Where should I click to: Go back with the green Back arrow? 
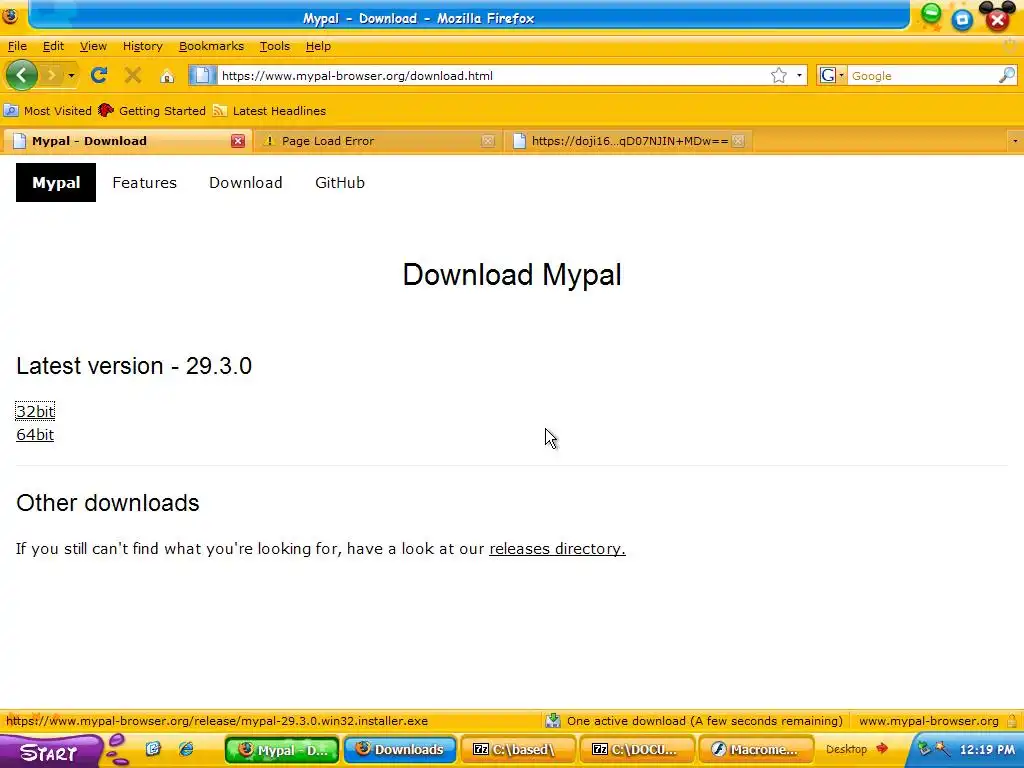(22, 75)
